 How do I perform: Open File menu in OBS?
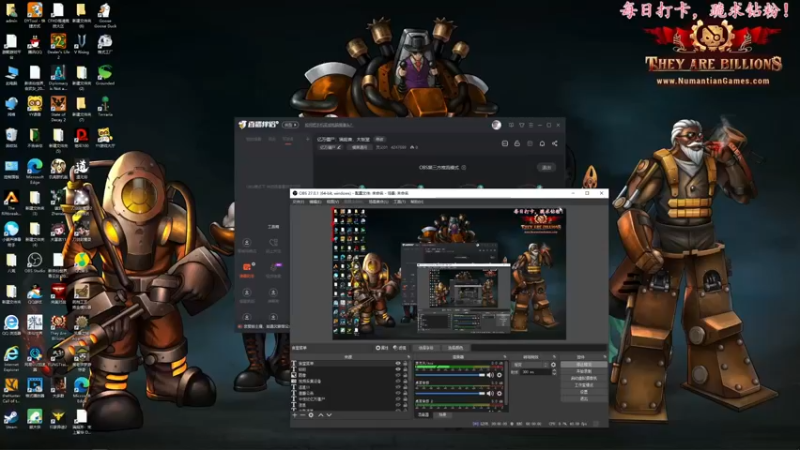click(x=298, y=202)
